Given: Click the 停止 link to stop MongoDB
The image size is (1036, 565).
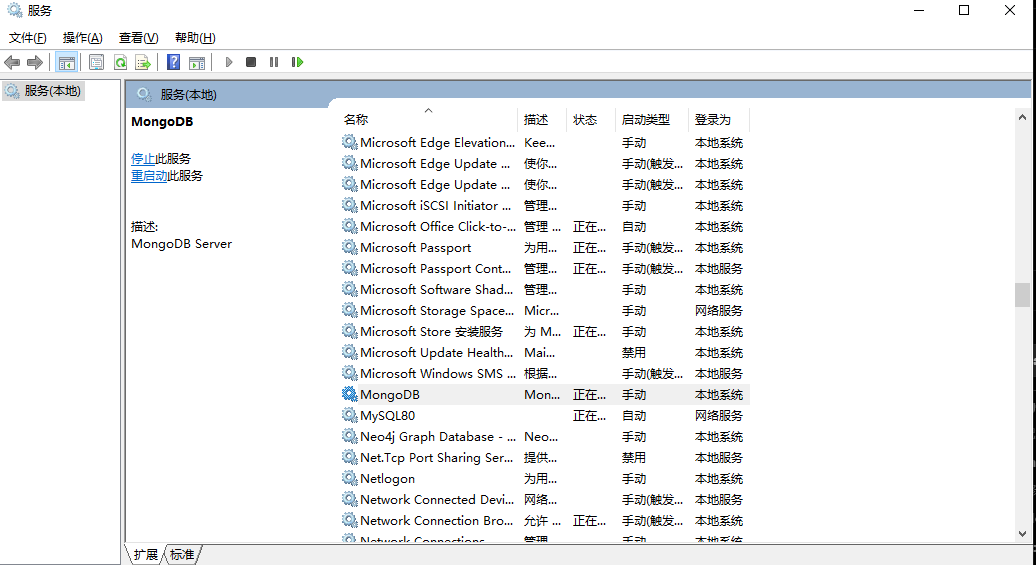Looking at the screenshot, I should coord(143,158).
